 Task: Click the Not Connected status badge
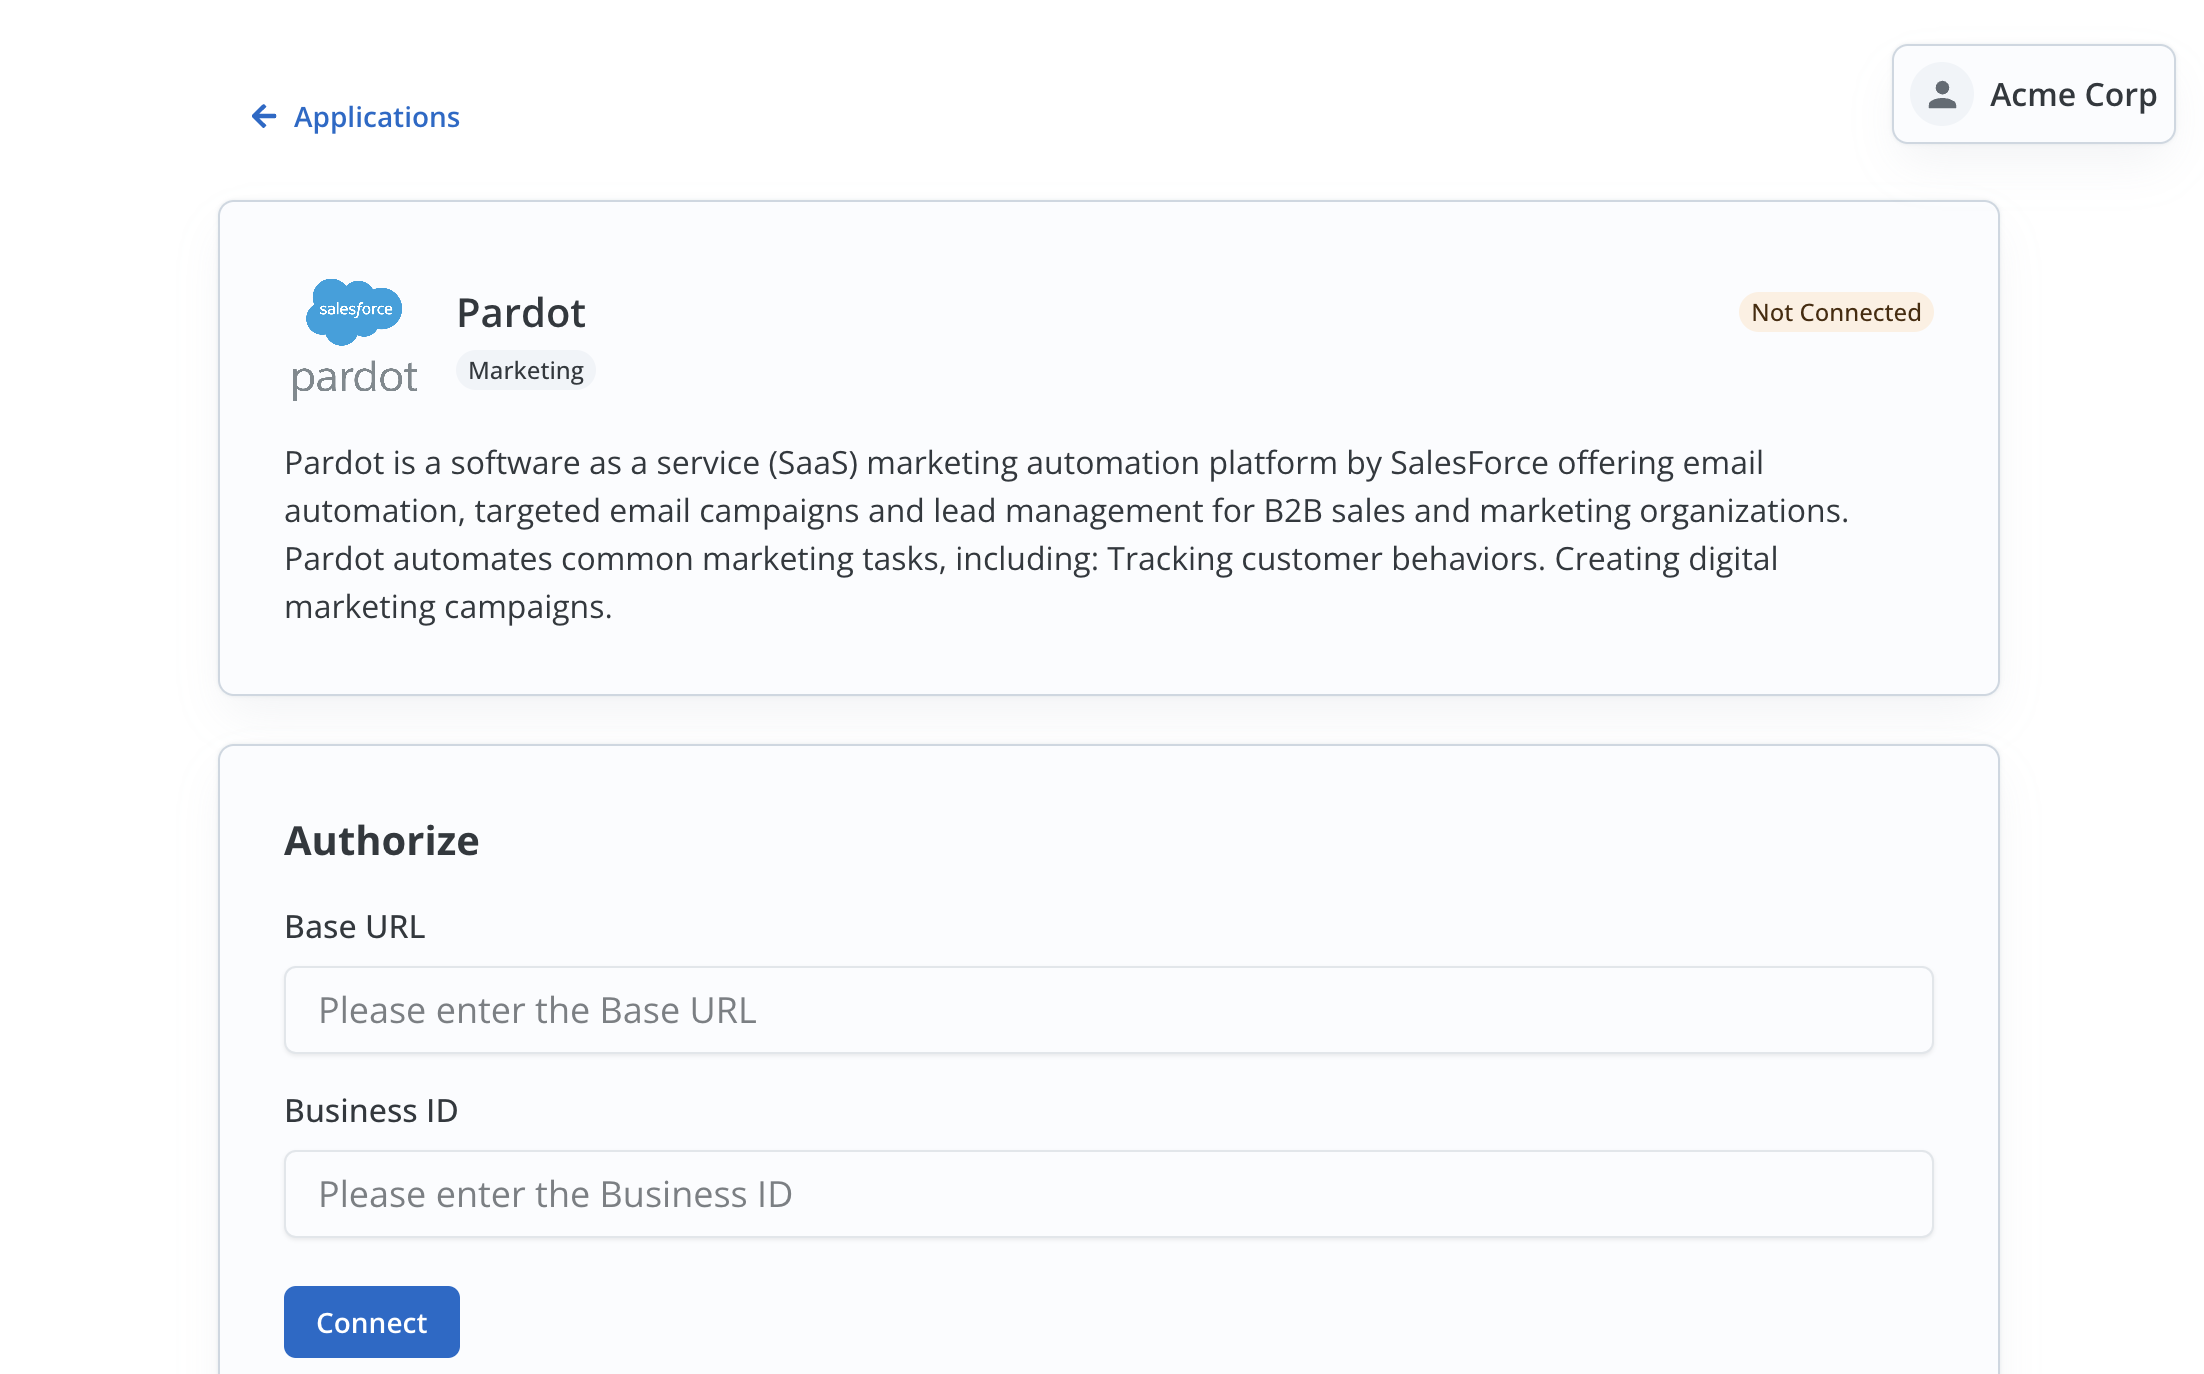[1835, 312]
